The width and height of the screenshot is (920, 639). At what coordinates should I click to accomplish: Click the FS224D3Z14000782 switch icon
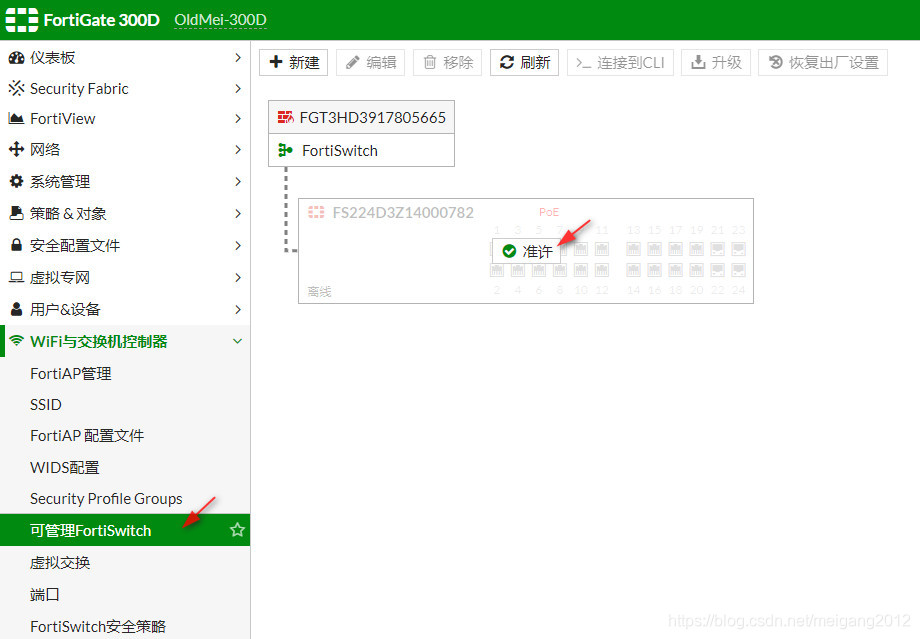pyautogui.click(x=316, y=212)
